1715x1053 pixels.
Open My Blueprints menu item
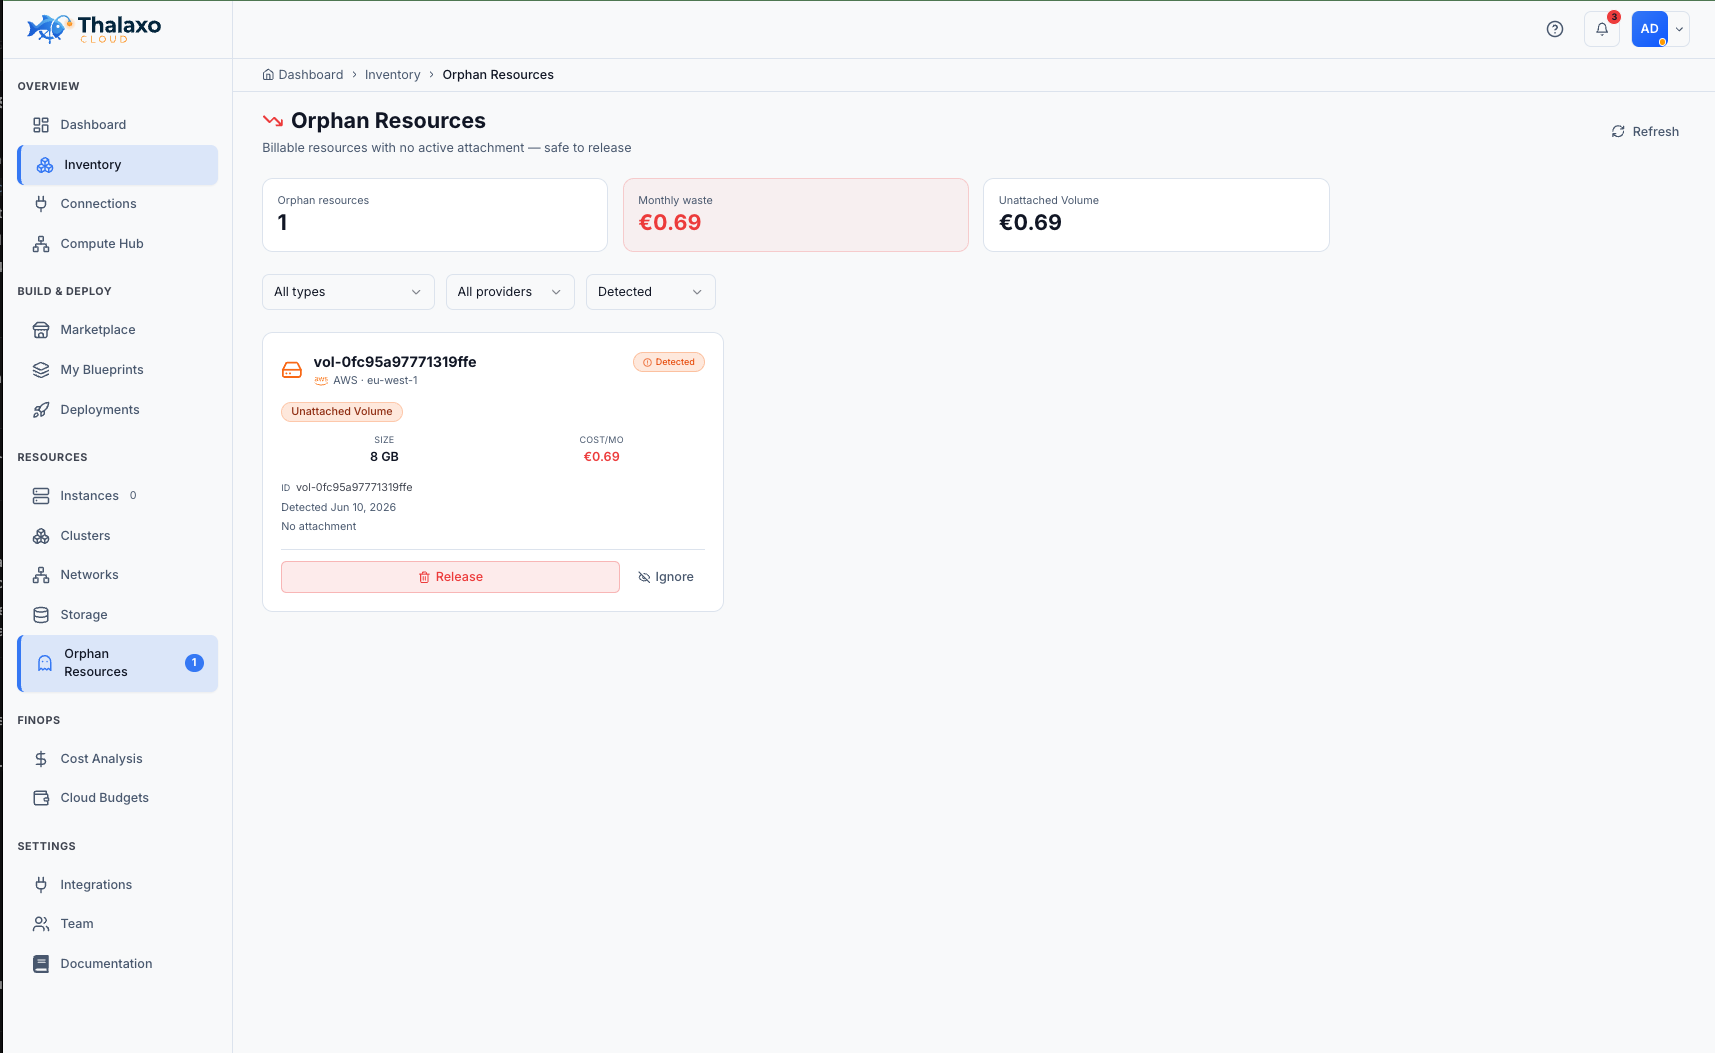[118, 370]
